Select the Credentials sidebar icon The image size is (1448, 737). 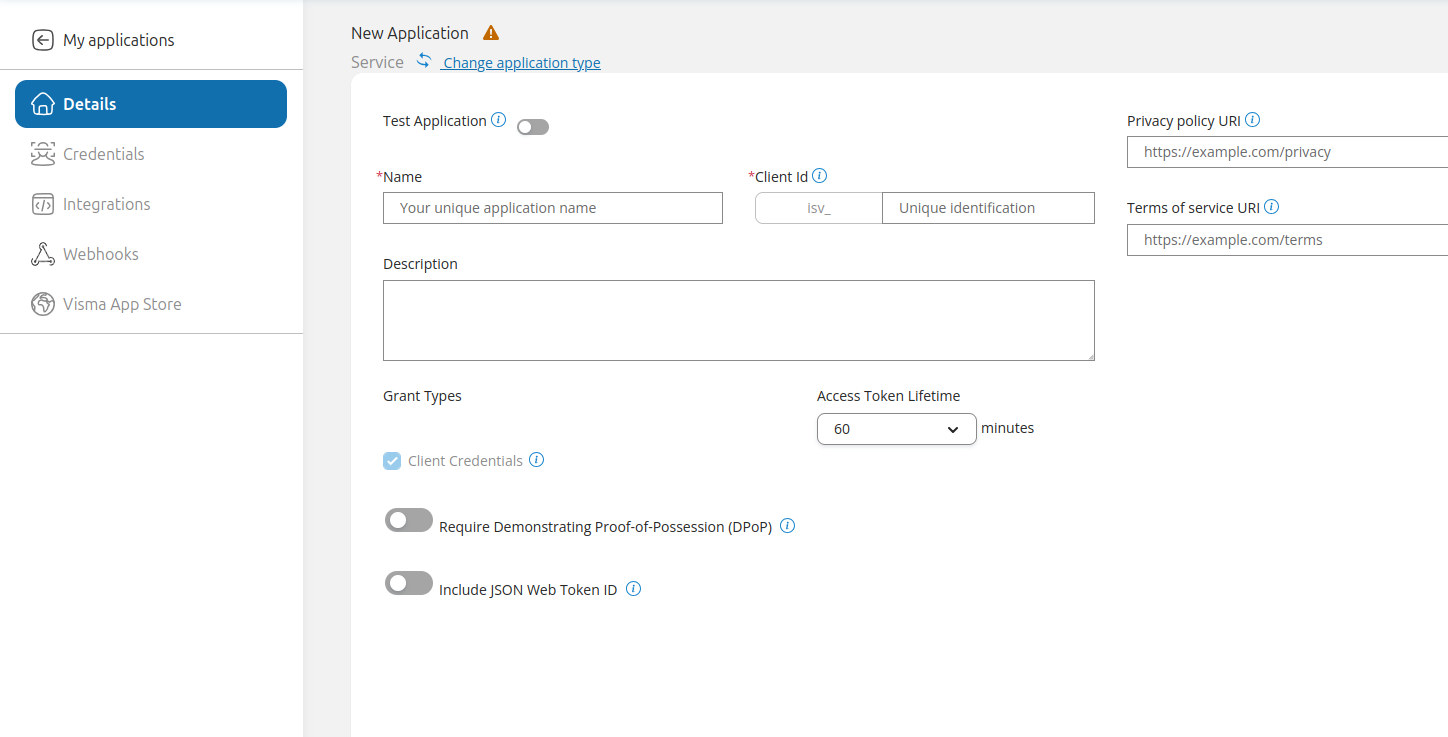coord(43,153)
